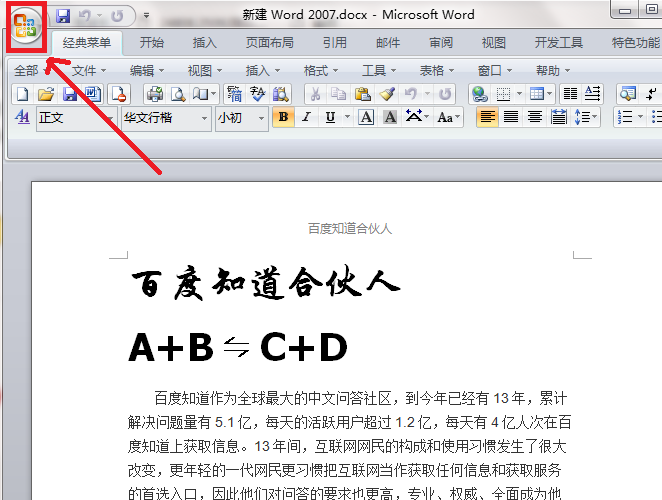The image size is (662, 500).
Task: Toggle character border A
Action: pos(366,117)
